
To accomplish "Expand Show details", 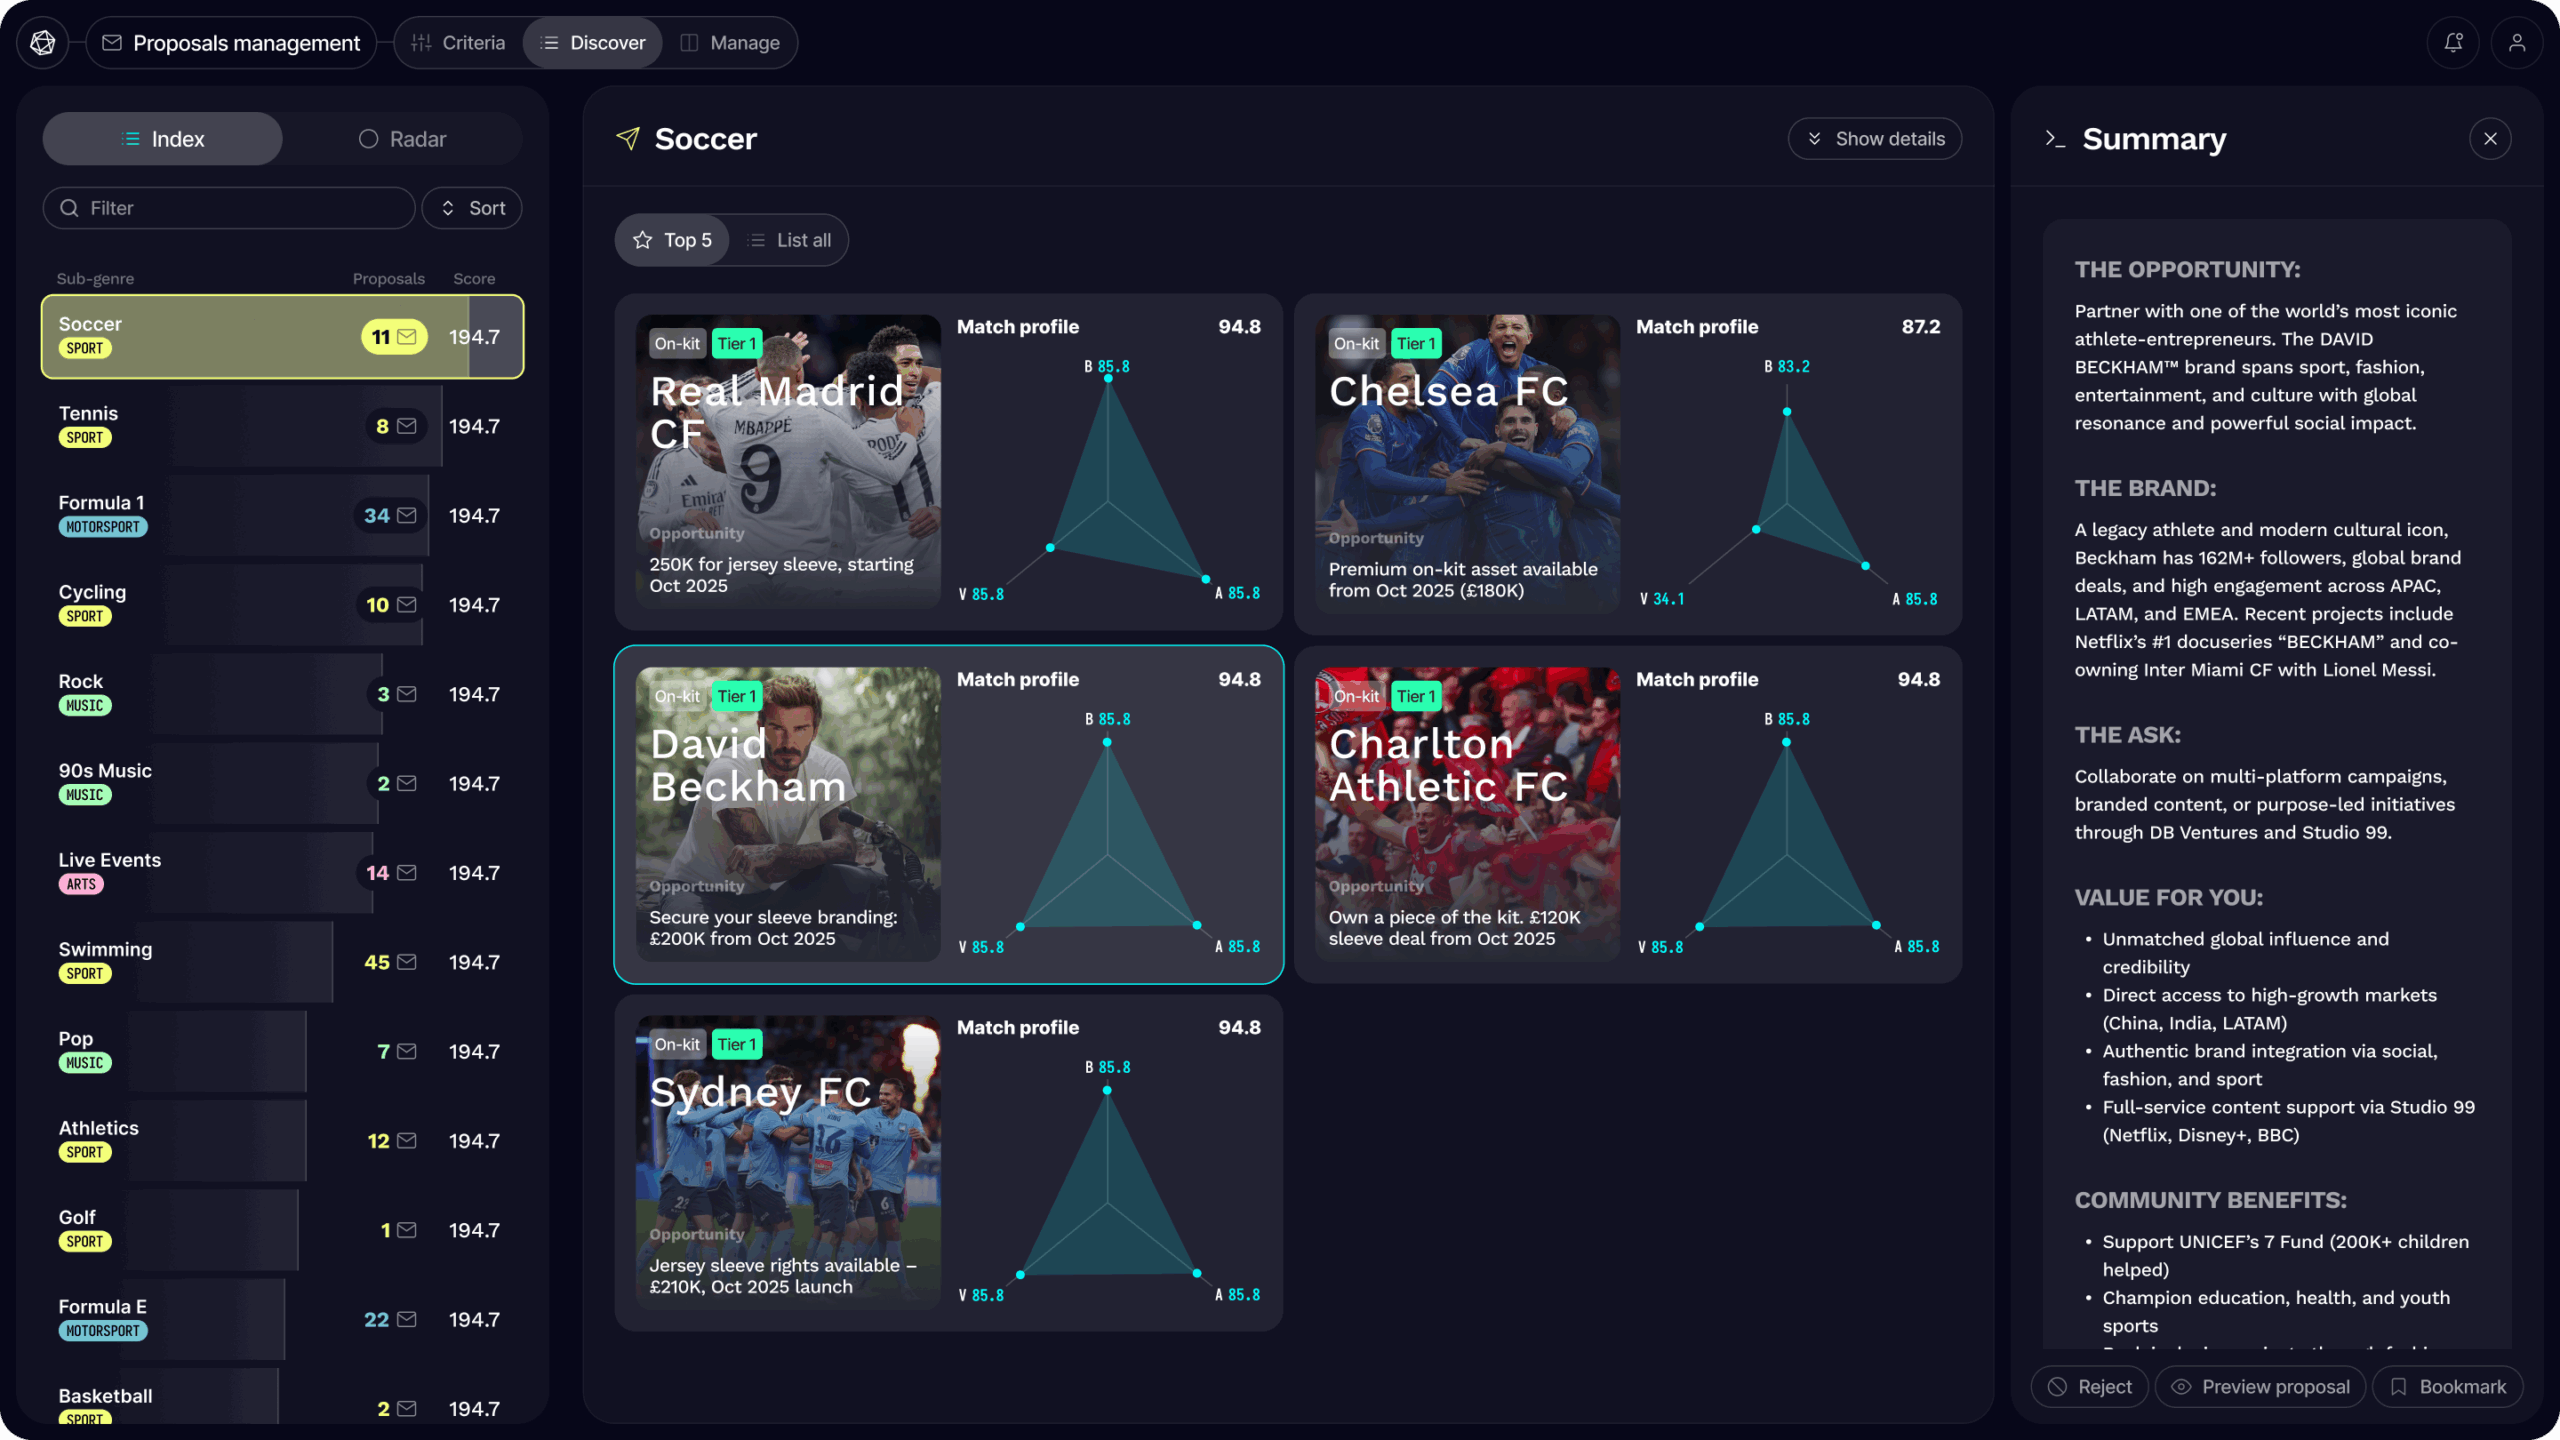I will pyautogui.click(x=1875, y=139).
